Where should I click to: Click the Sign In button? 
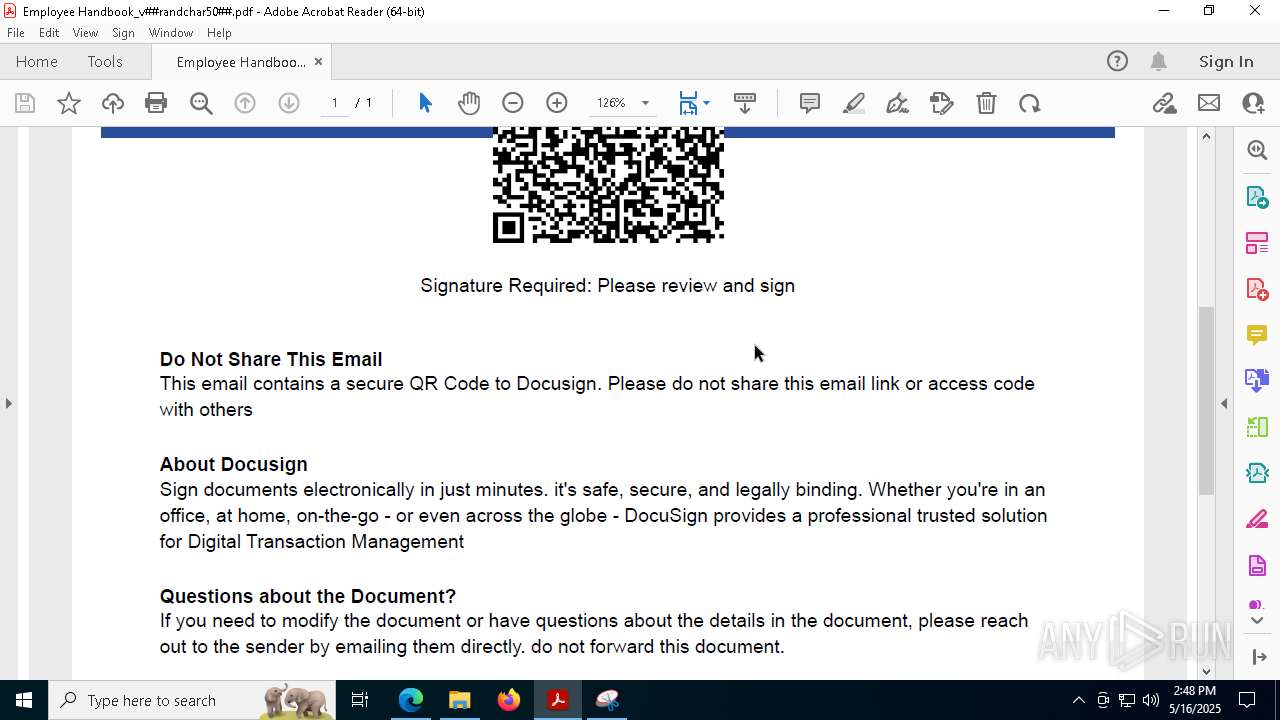pyautogui.click(x=1226, y=61)
